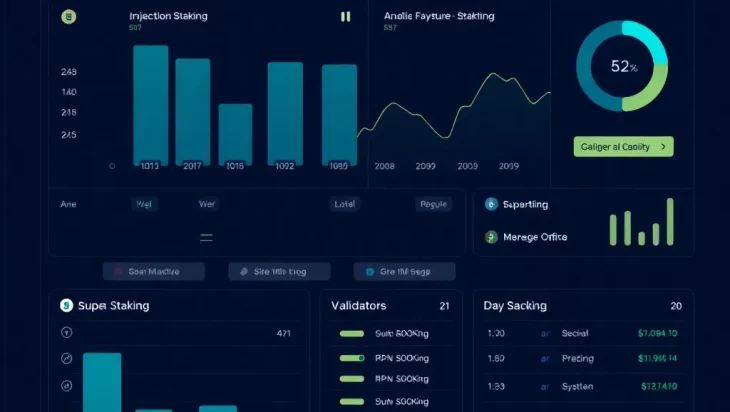
Task: Click the Seal Mactive button
Action: pos(153,271)
